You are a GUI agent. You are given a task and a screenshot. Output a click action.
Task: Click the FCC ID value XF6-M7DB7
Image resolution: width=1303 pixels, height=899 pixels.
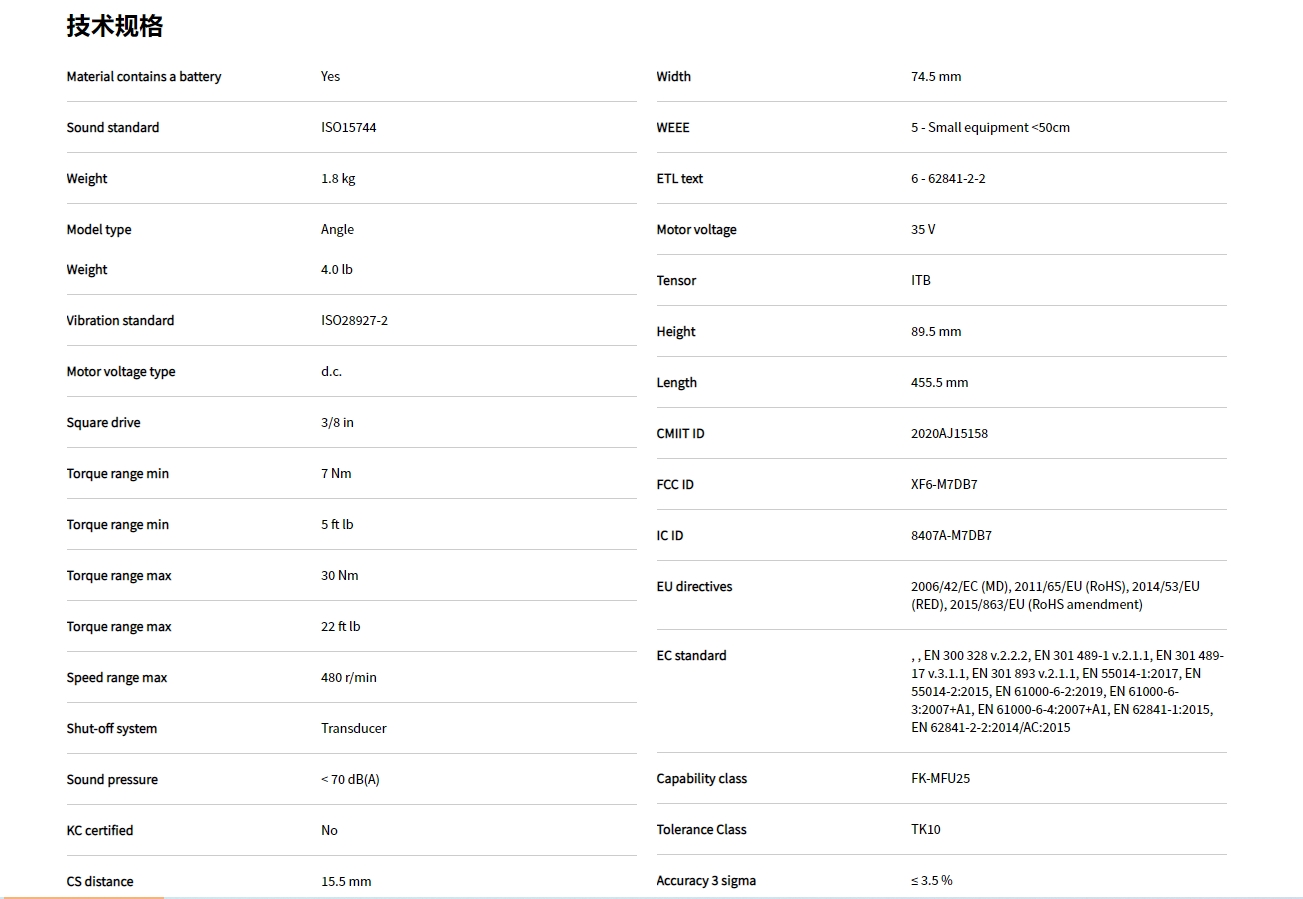click(x=944, y=485)
